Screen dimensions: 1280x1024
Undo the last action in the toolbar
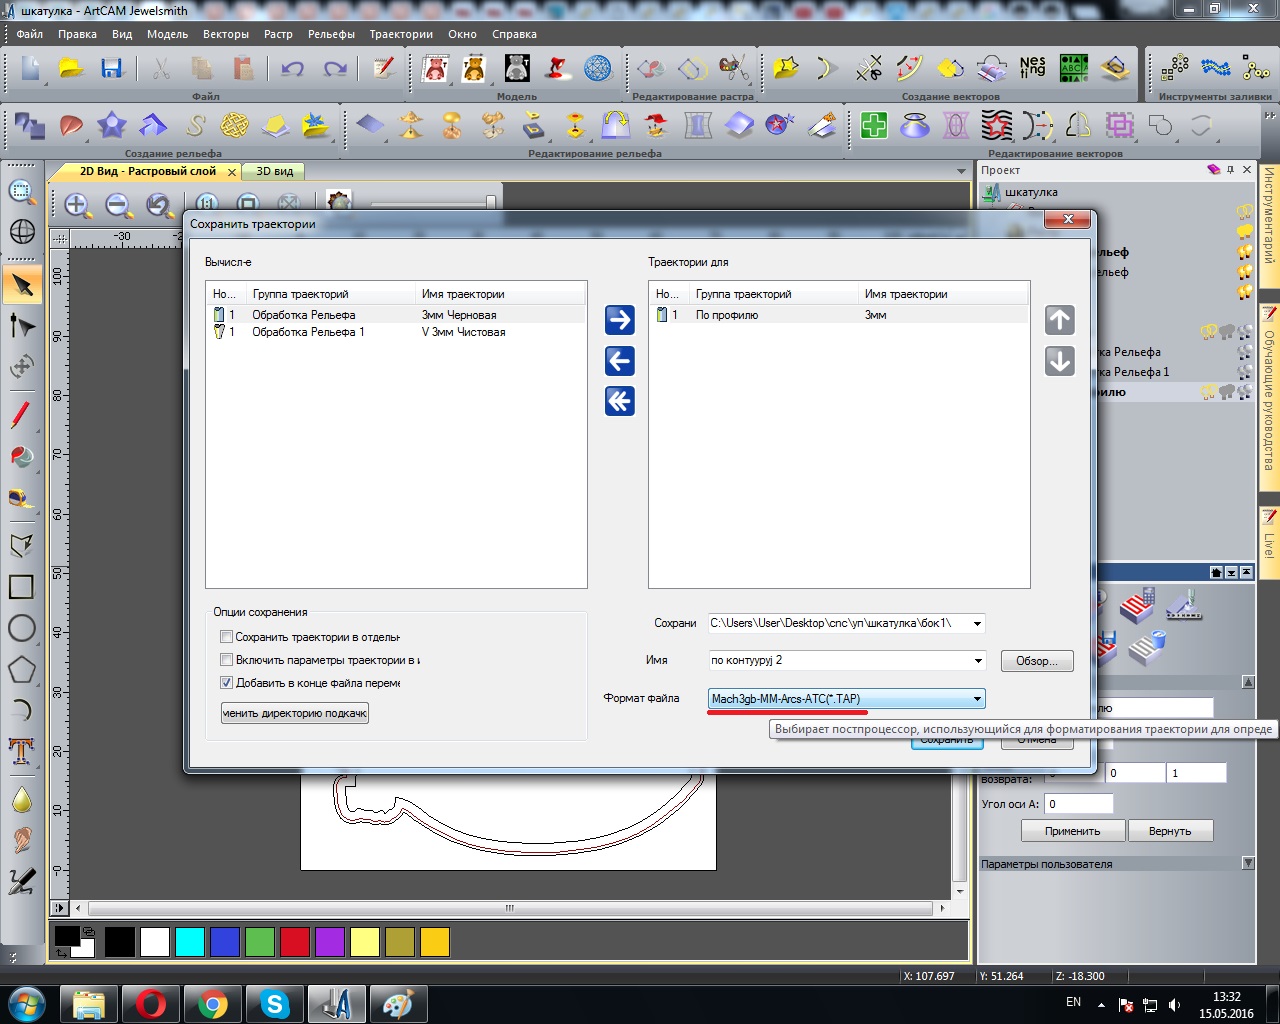tap(292, 68)
